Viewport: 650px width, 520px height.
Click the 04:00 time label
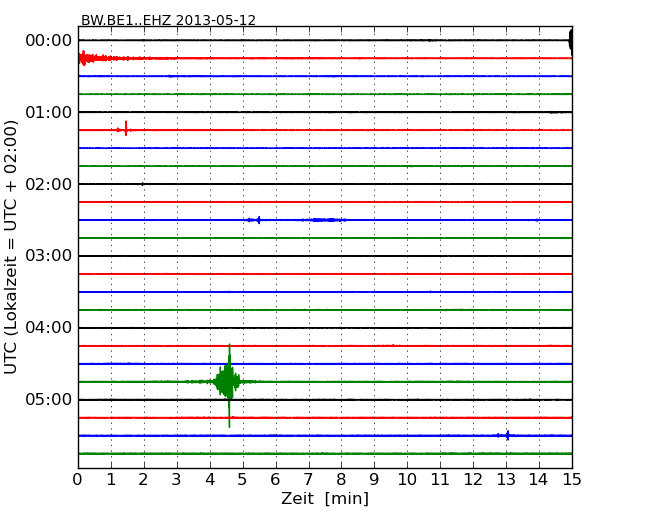49,328
